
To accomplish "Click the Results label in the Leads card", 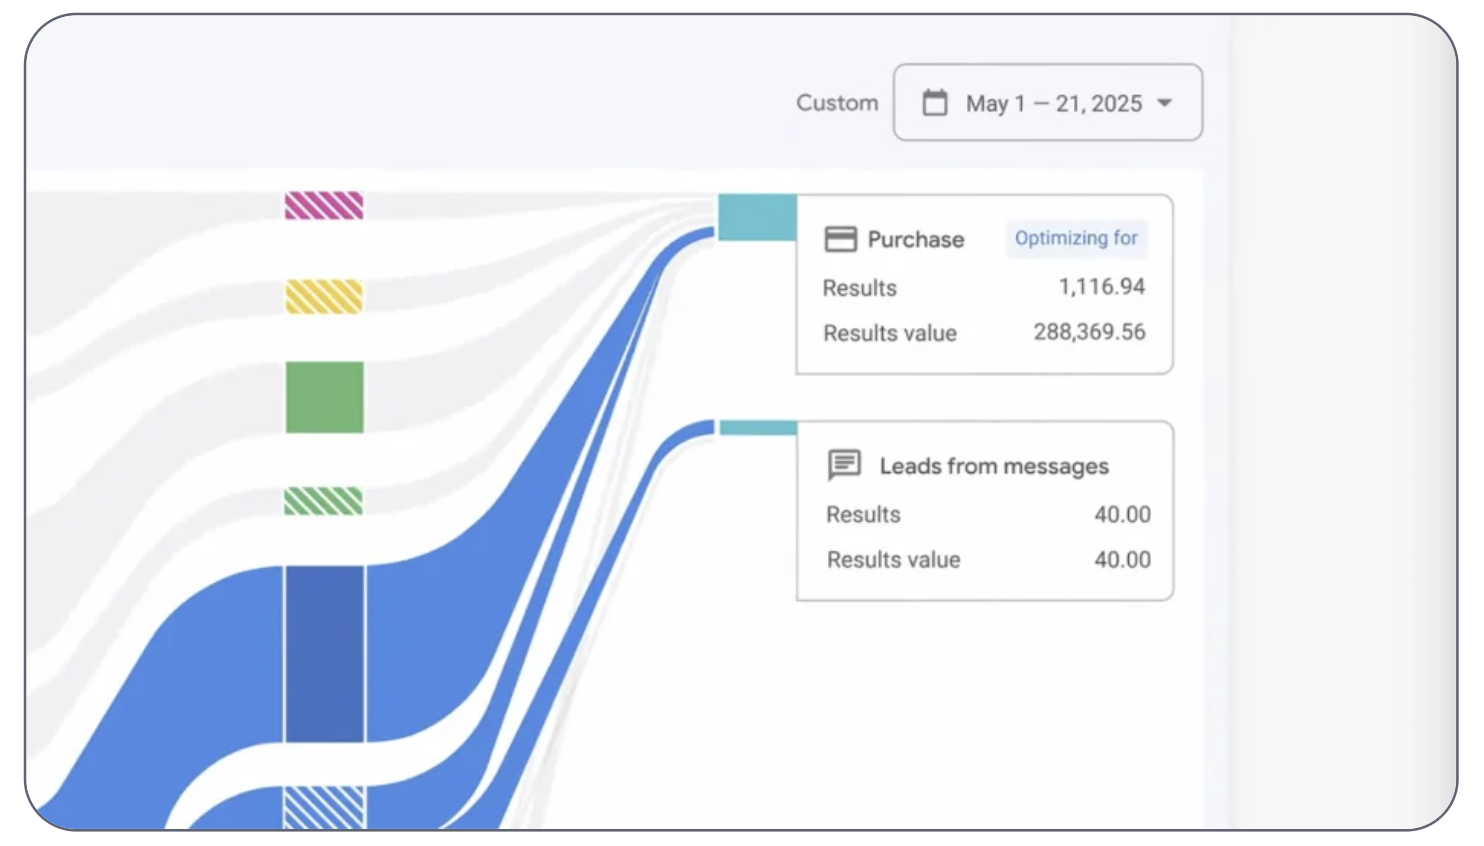I will coord(863,514).
